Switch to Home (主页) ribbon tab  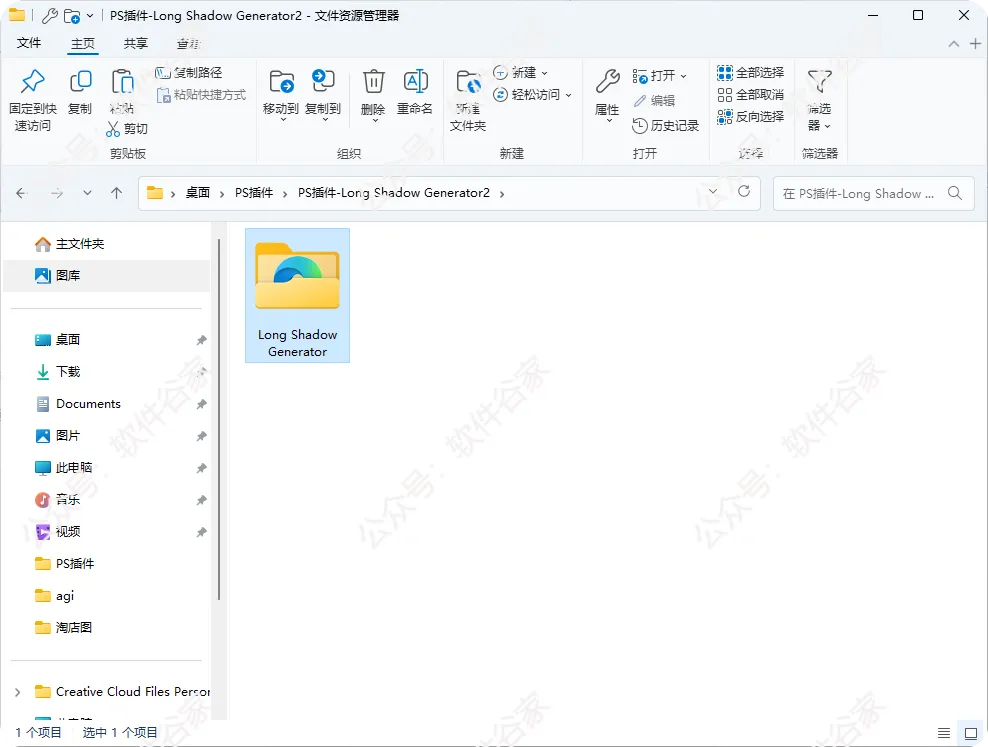[x=83, y=43]
